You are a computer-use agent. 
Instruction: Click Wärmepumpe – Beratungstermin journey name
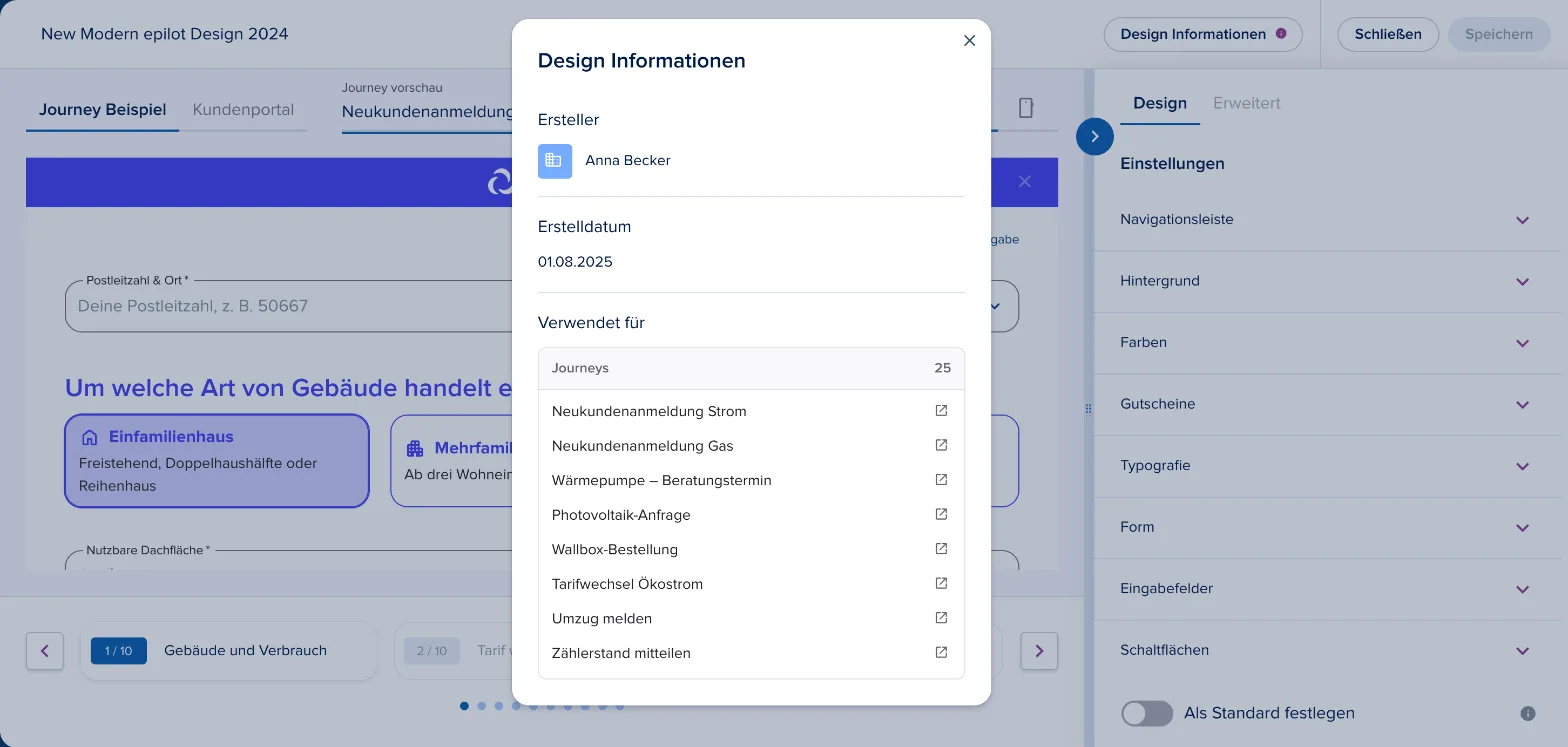(662, 480)
